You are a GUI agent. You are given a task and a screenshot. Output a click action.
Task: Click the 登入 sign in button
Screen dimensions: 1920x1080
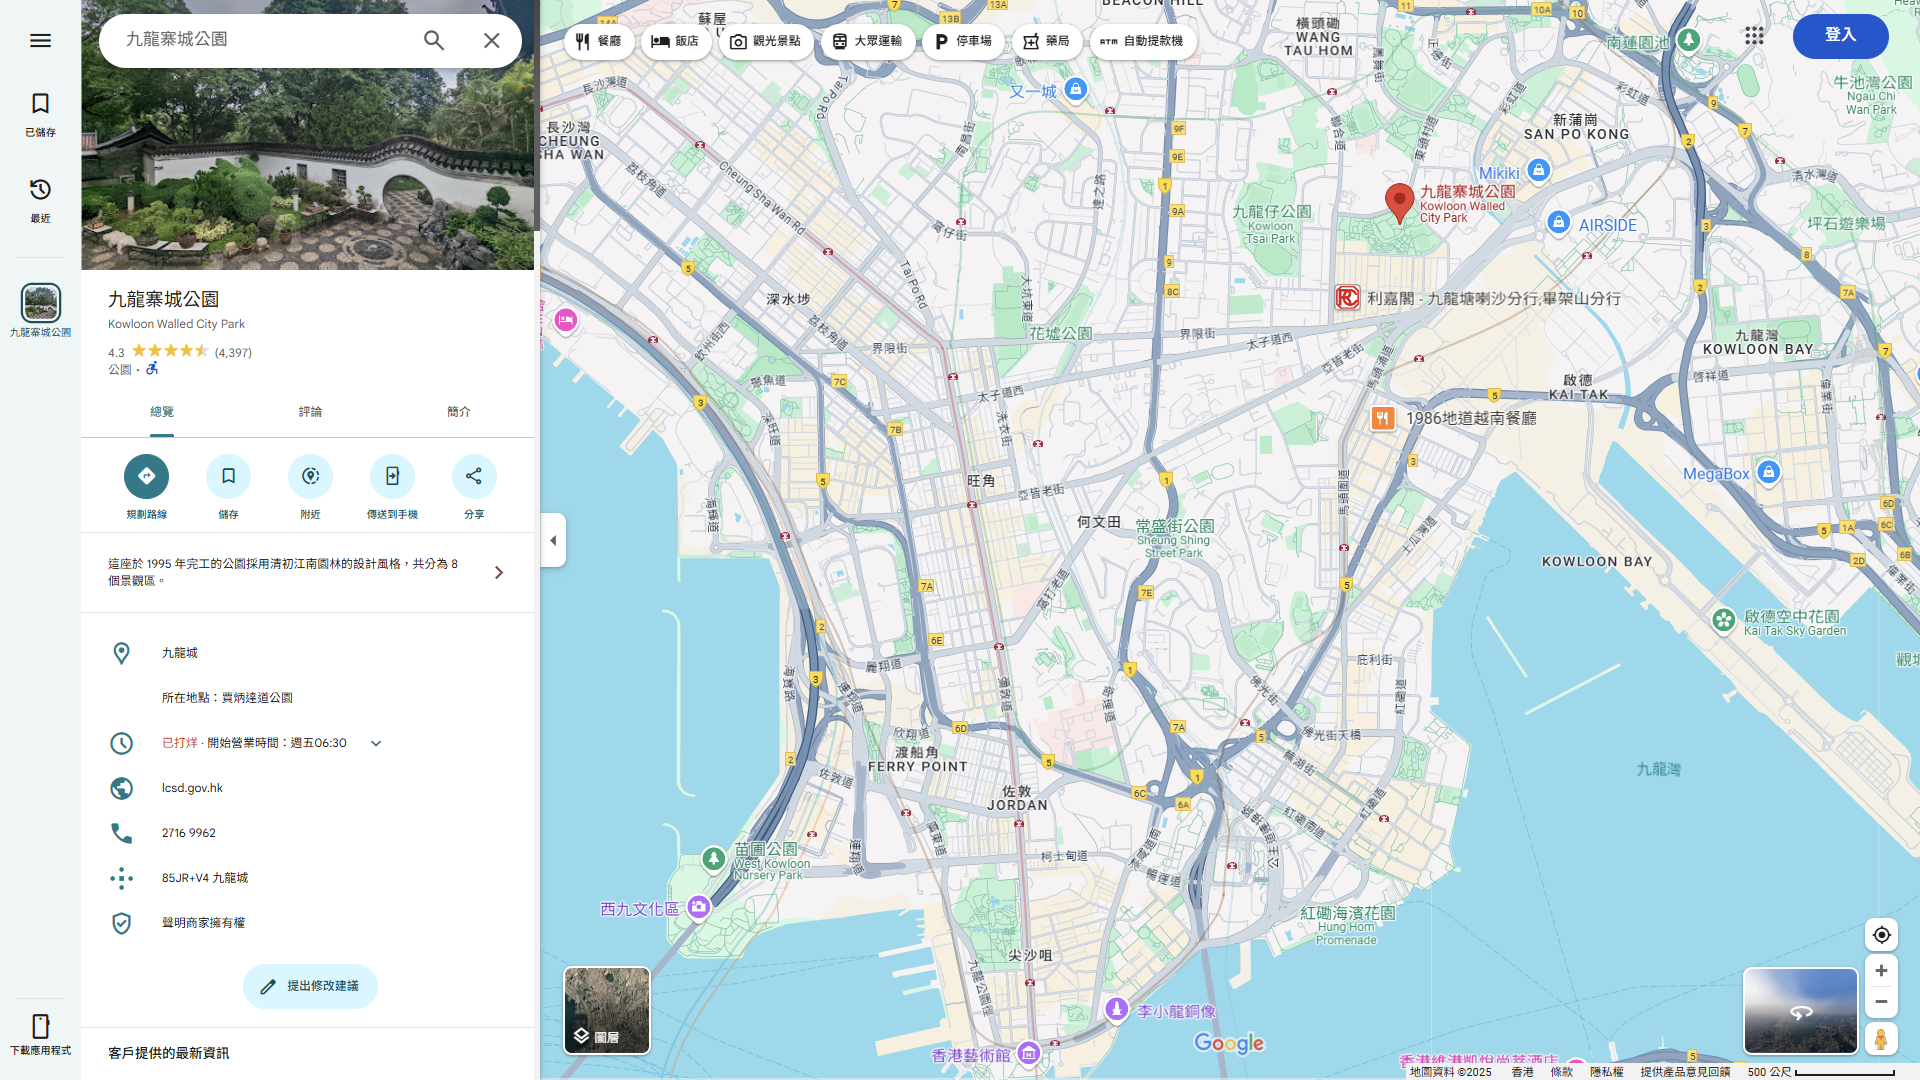1840,36
